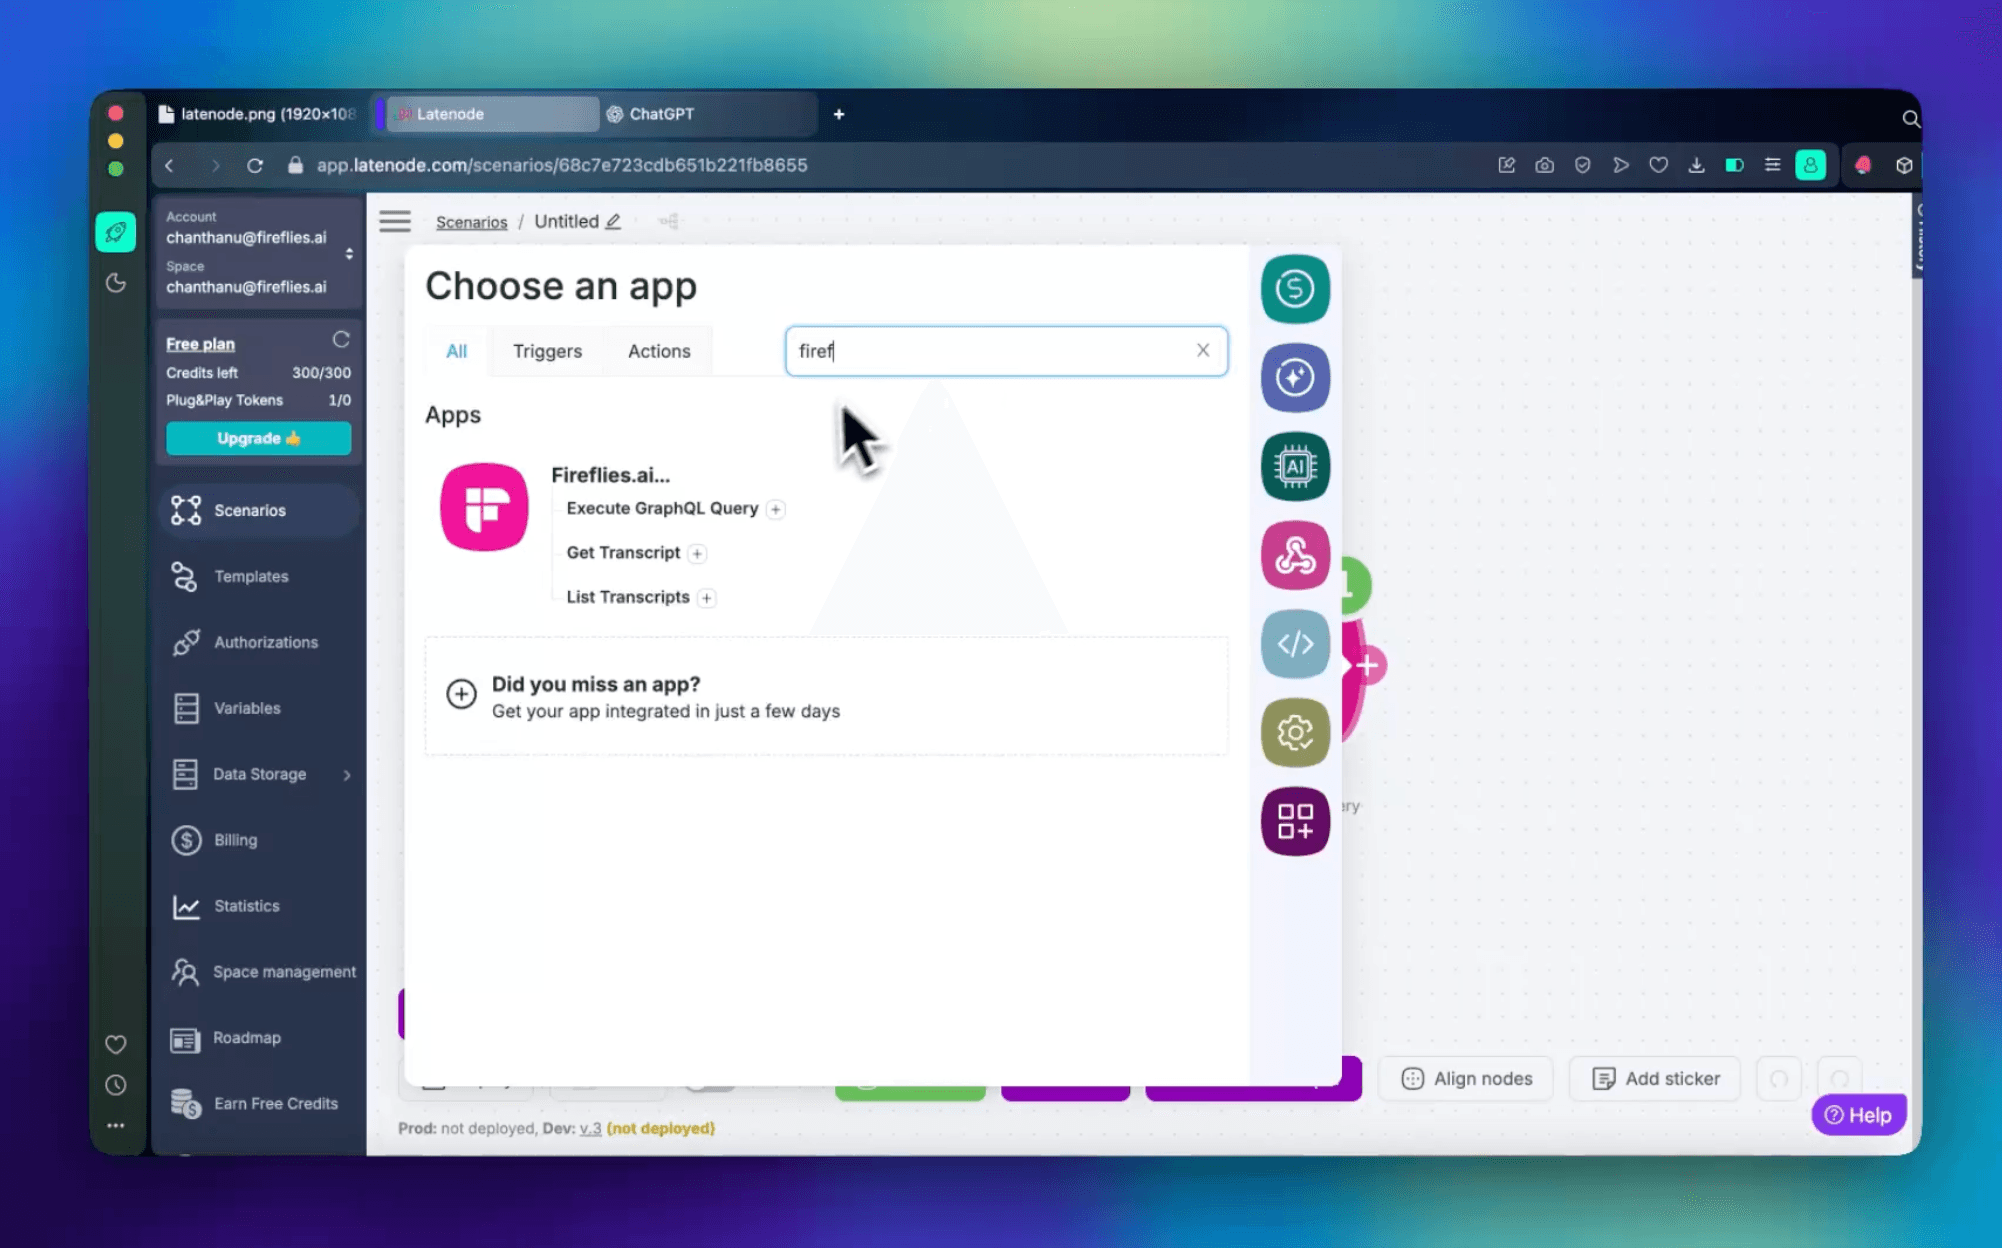Clear the app search field

(x=1203, y=350)
